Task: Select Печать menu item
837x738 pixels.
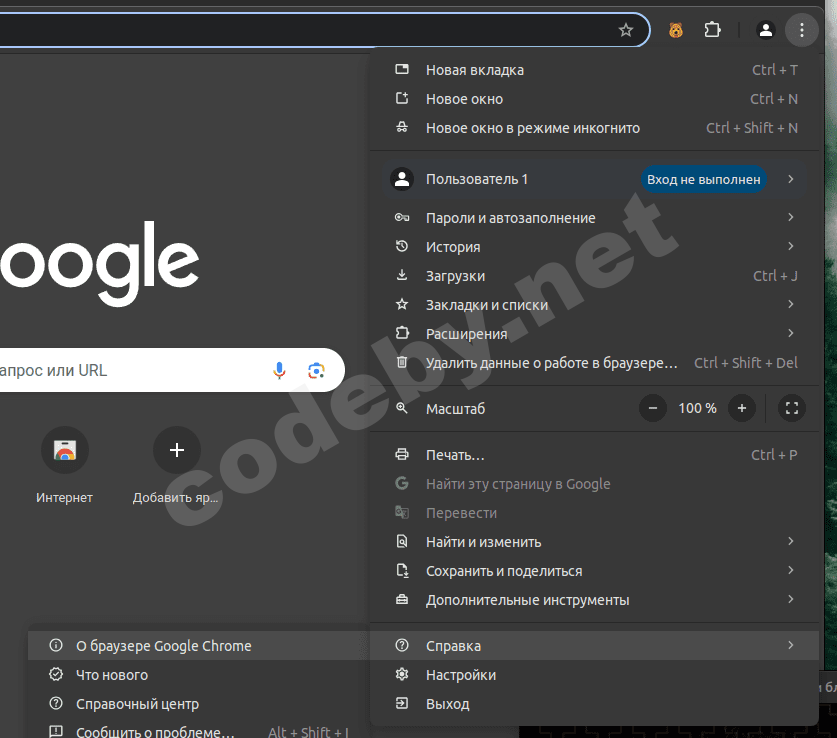Action: coord(595,455)
